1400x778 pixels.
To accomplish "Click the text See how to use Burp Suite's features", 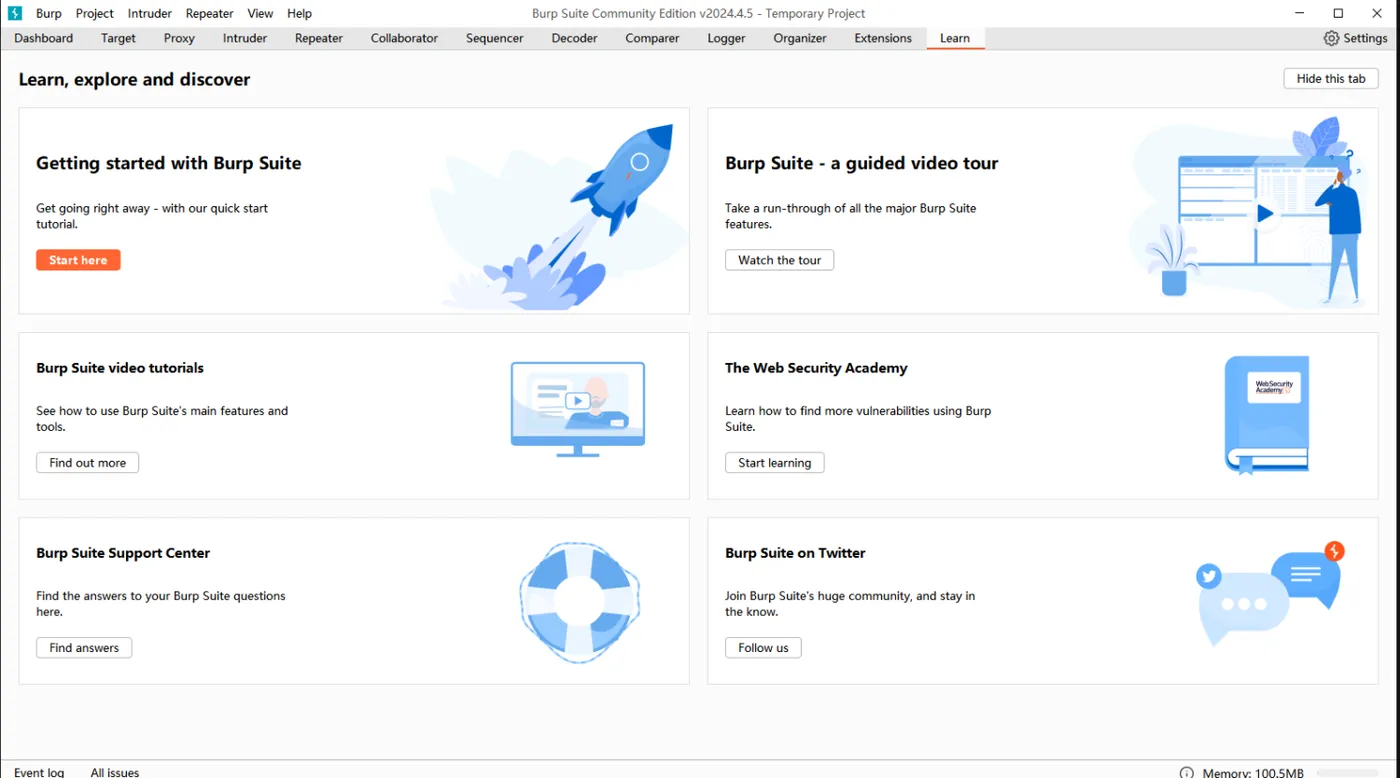I will (x=162, y=419).
